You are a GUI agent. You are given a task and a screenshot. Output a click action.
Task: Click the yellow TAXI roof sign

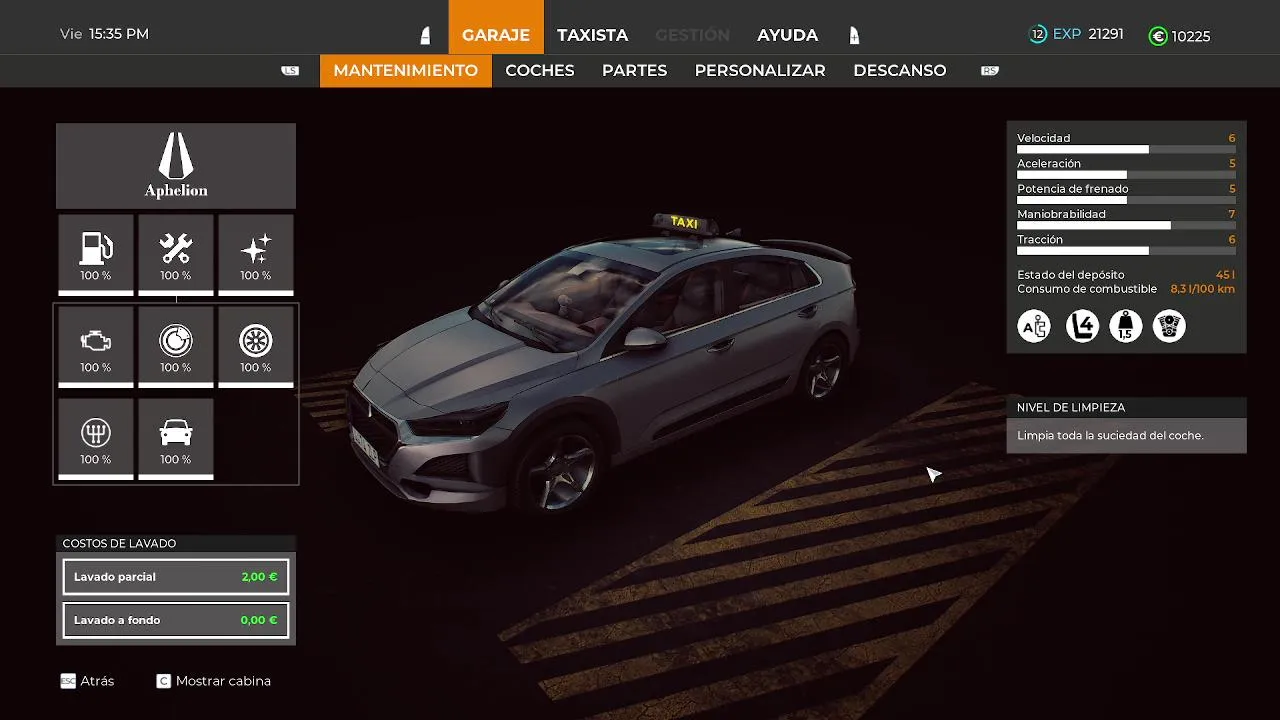click(x=685, y=223)
